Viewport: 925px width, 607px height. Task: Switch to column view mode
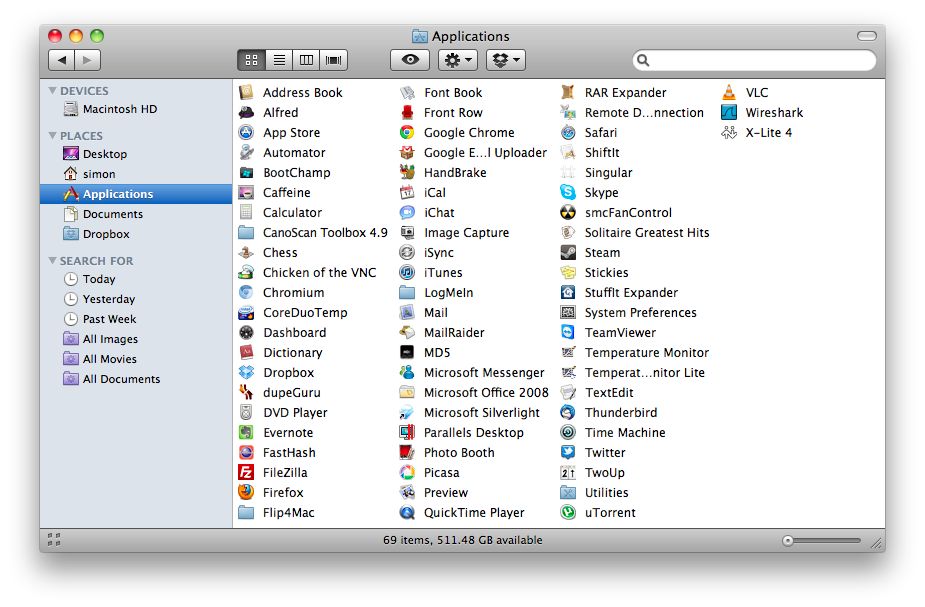tap(306, 60)
